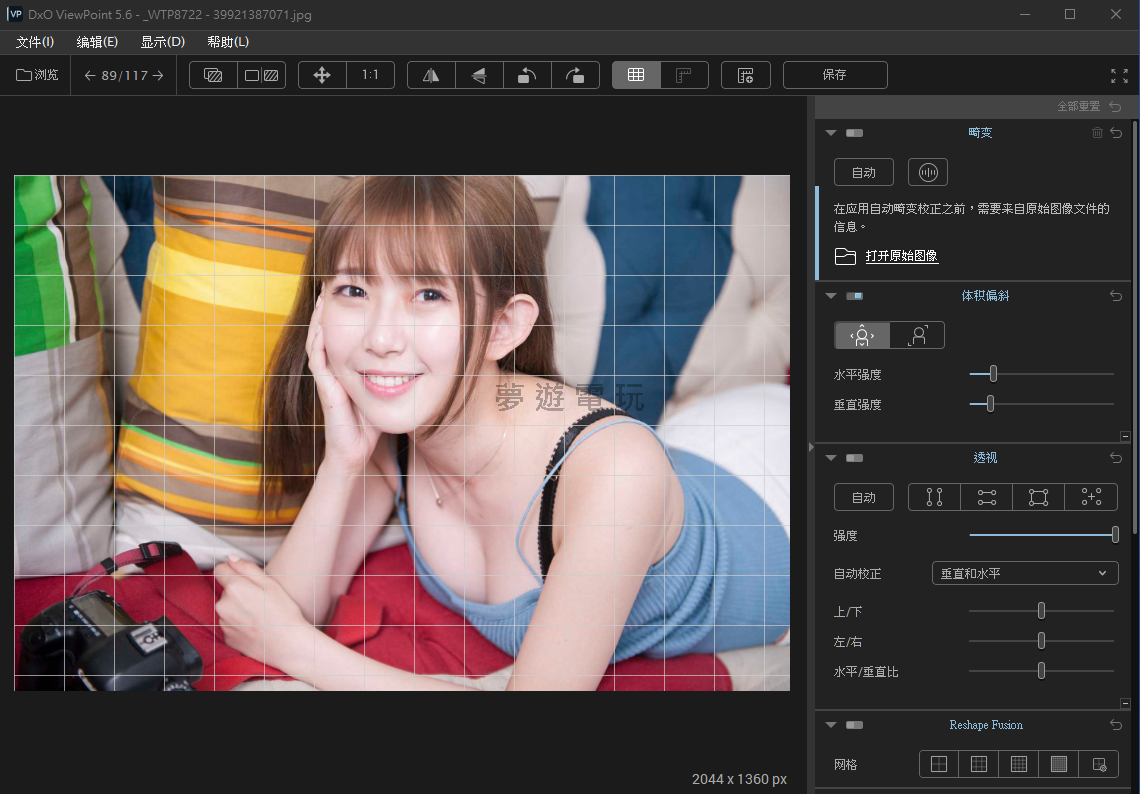Toggle the 畸变 correction switch
The image size is (1140, 794).
click(854, 133)
